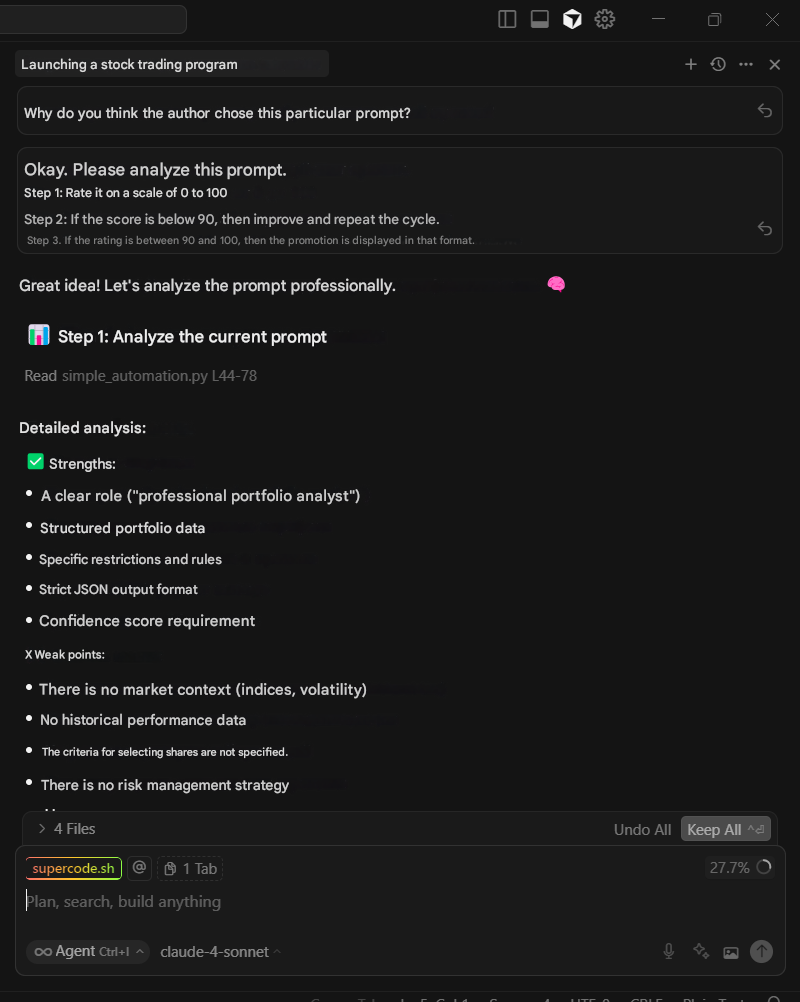Toggle the bottom panel layout icon

point(540,19)
